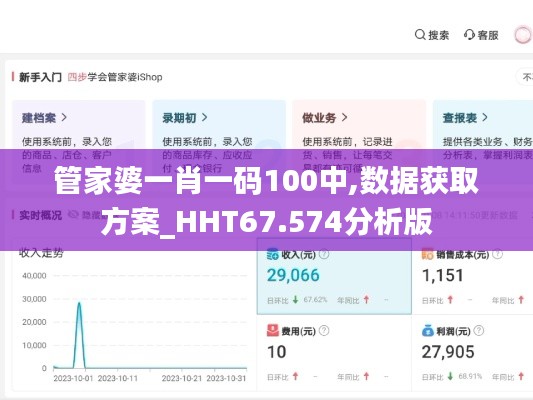The height and width of the screenshot is (400, 533).
Task: Click the money bag icon beside 利润(元)
Action: click(x=427, y=330)
